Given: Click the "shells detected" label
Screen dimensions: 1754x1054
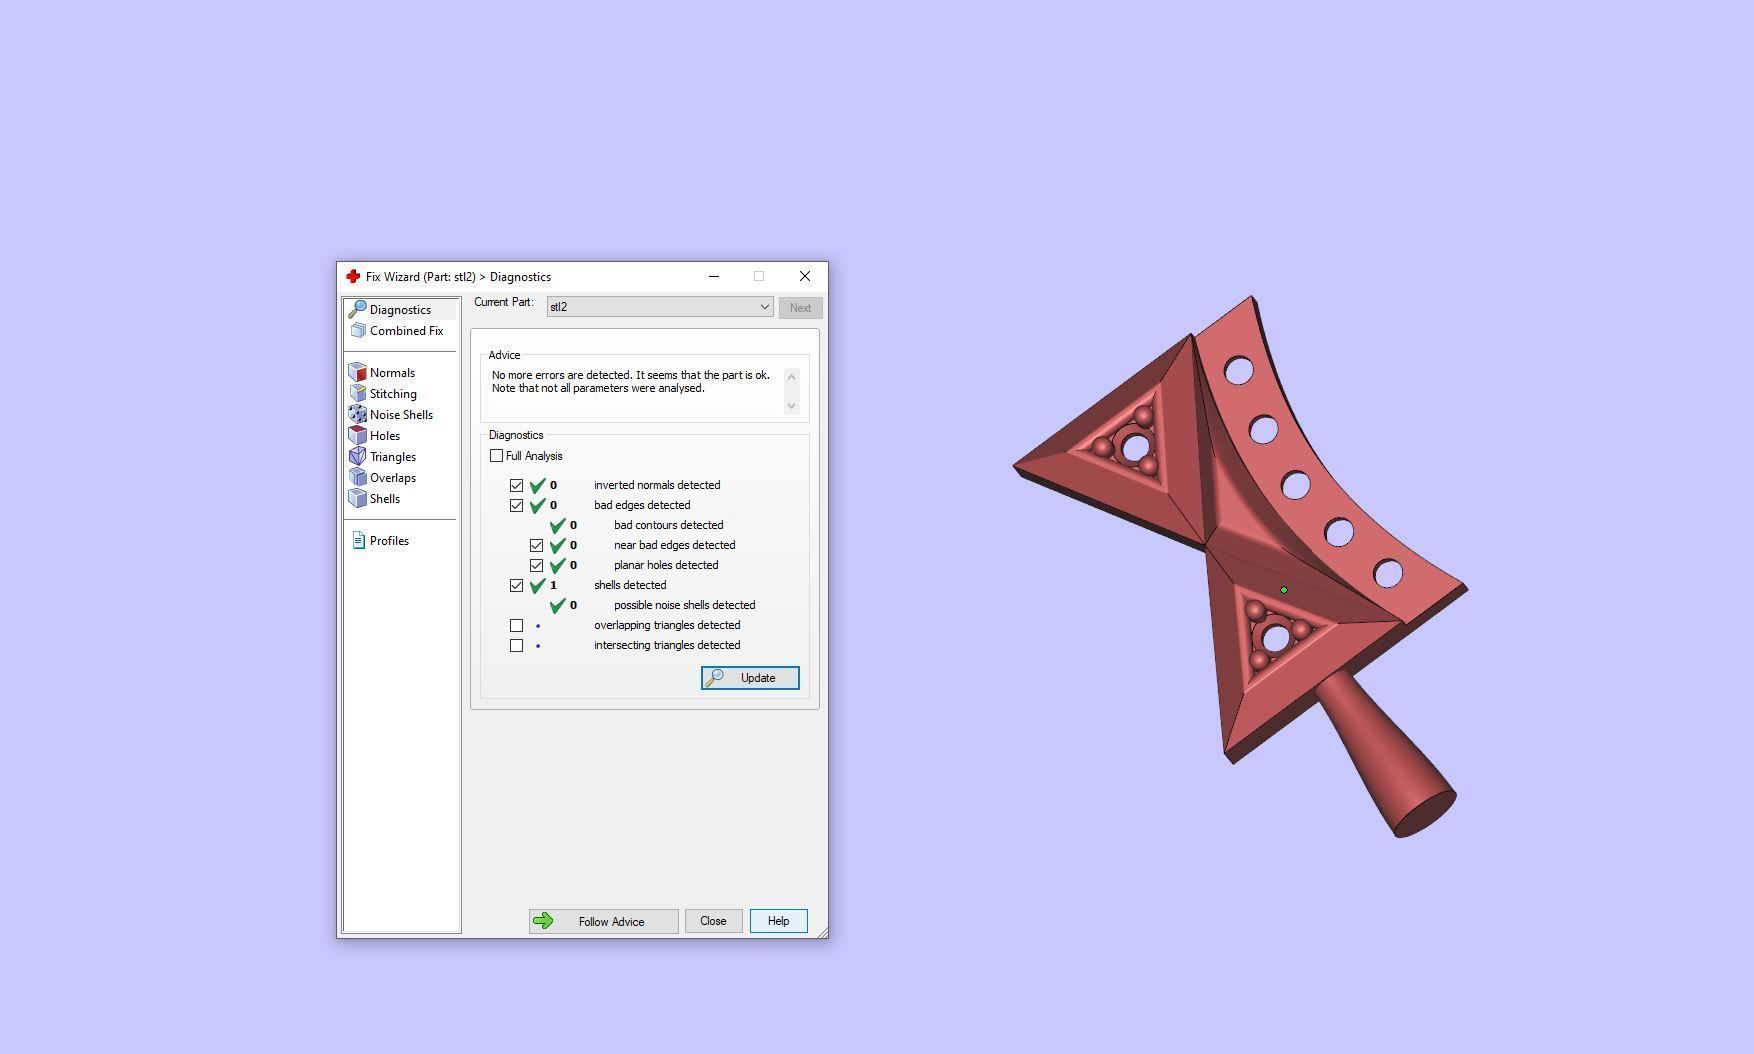Looking at the screenshot, I should coord(630,585).
